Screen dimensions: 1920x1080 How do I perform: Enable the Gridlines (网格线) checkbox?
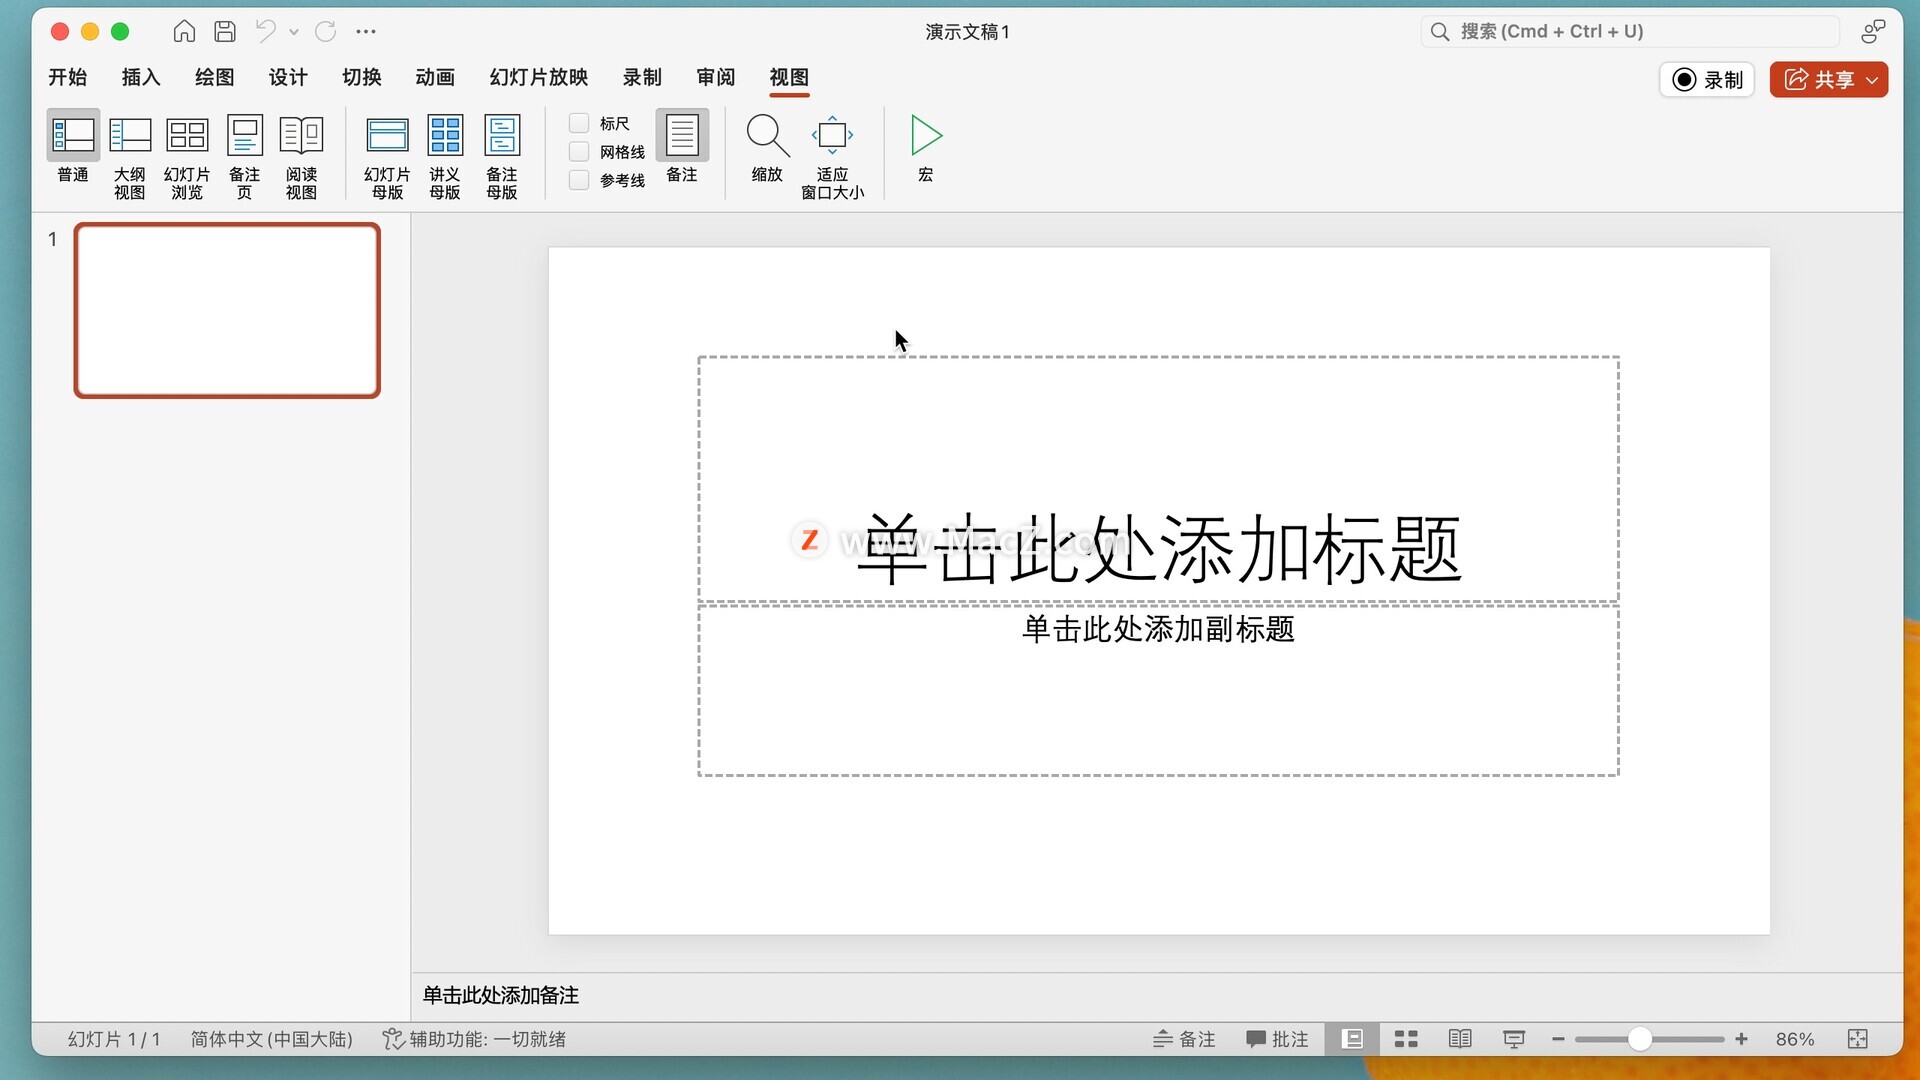[579, 152]
